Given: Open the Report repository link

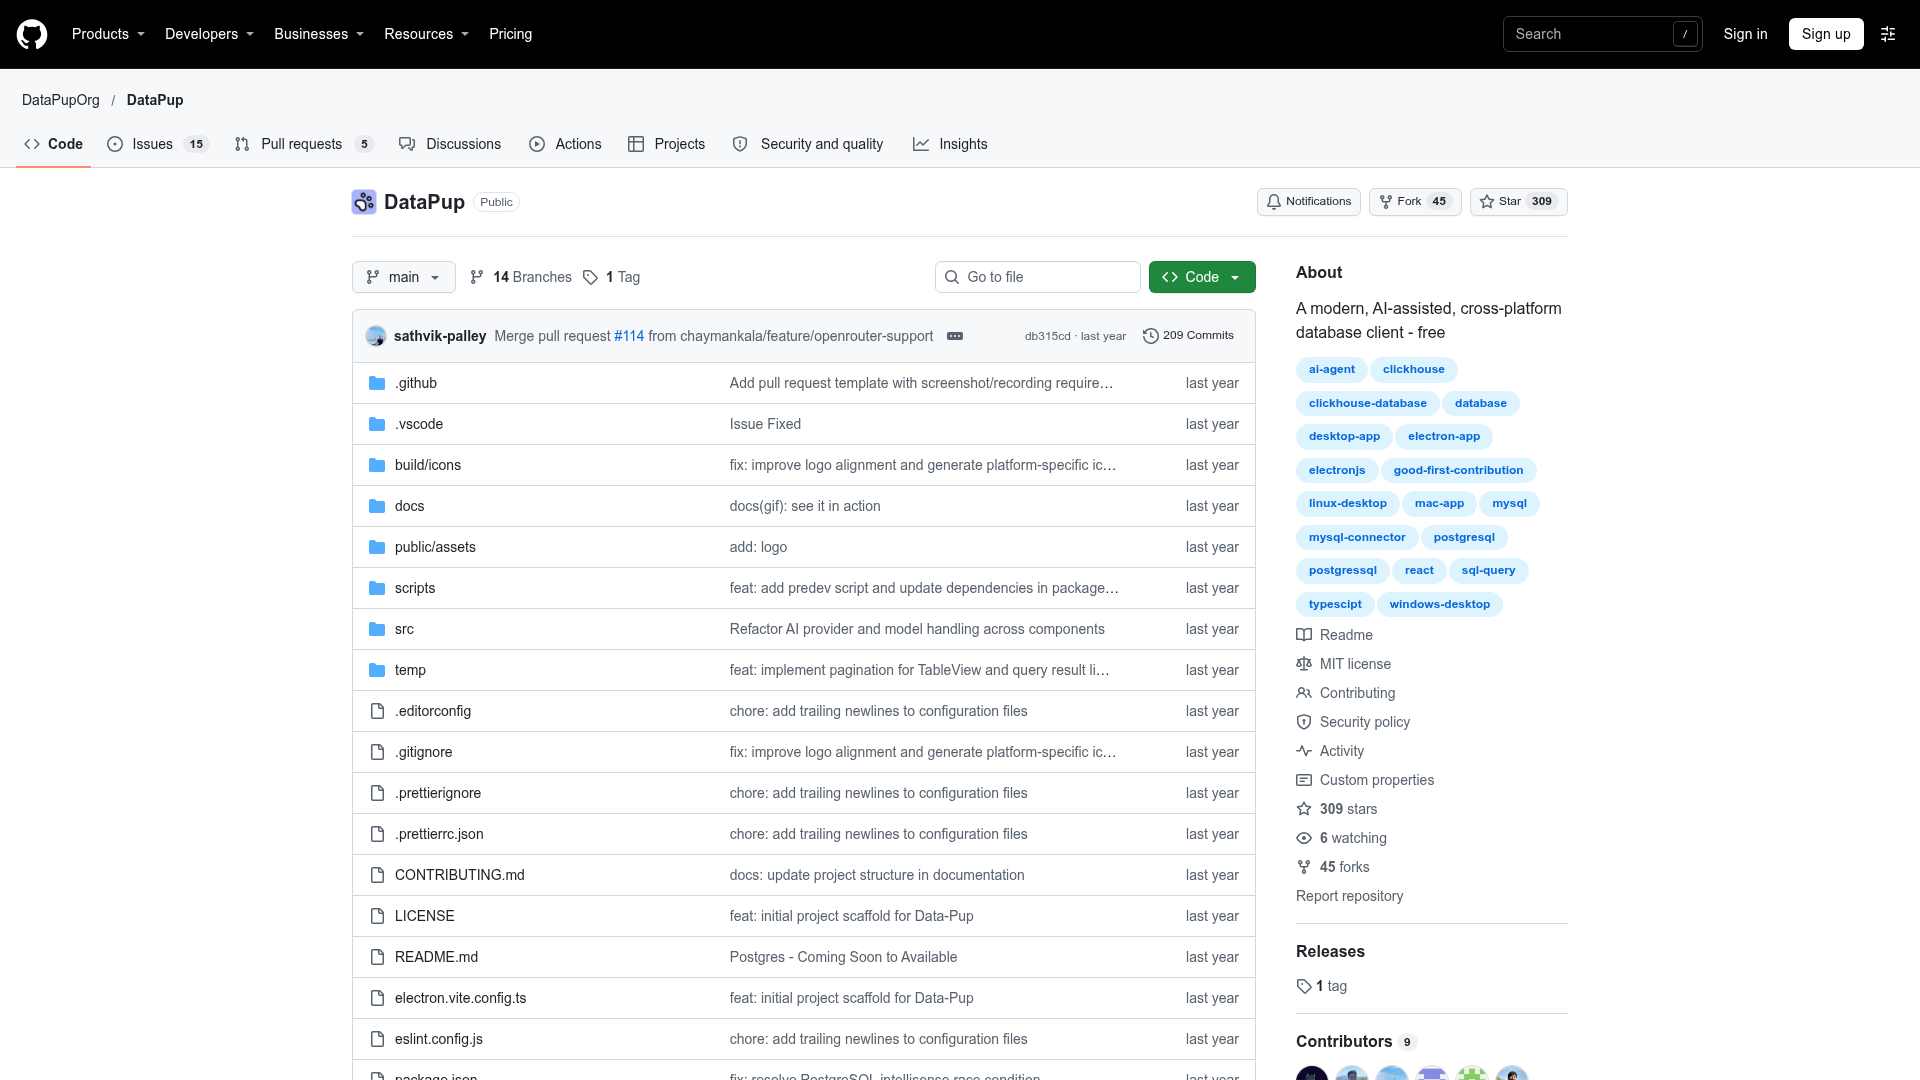Looking at the screenshot, I should click(1349, 896).
